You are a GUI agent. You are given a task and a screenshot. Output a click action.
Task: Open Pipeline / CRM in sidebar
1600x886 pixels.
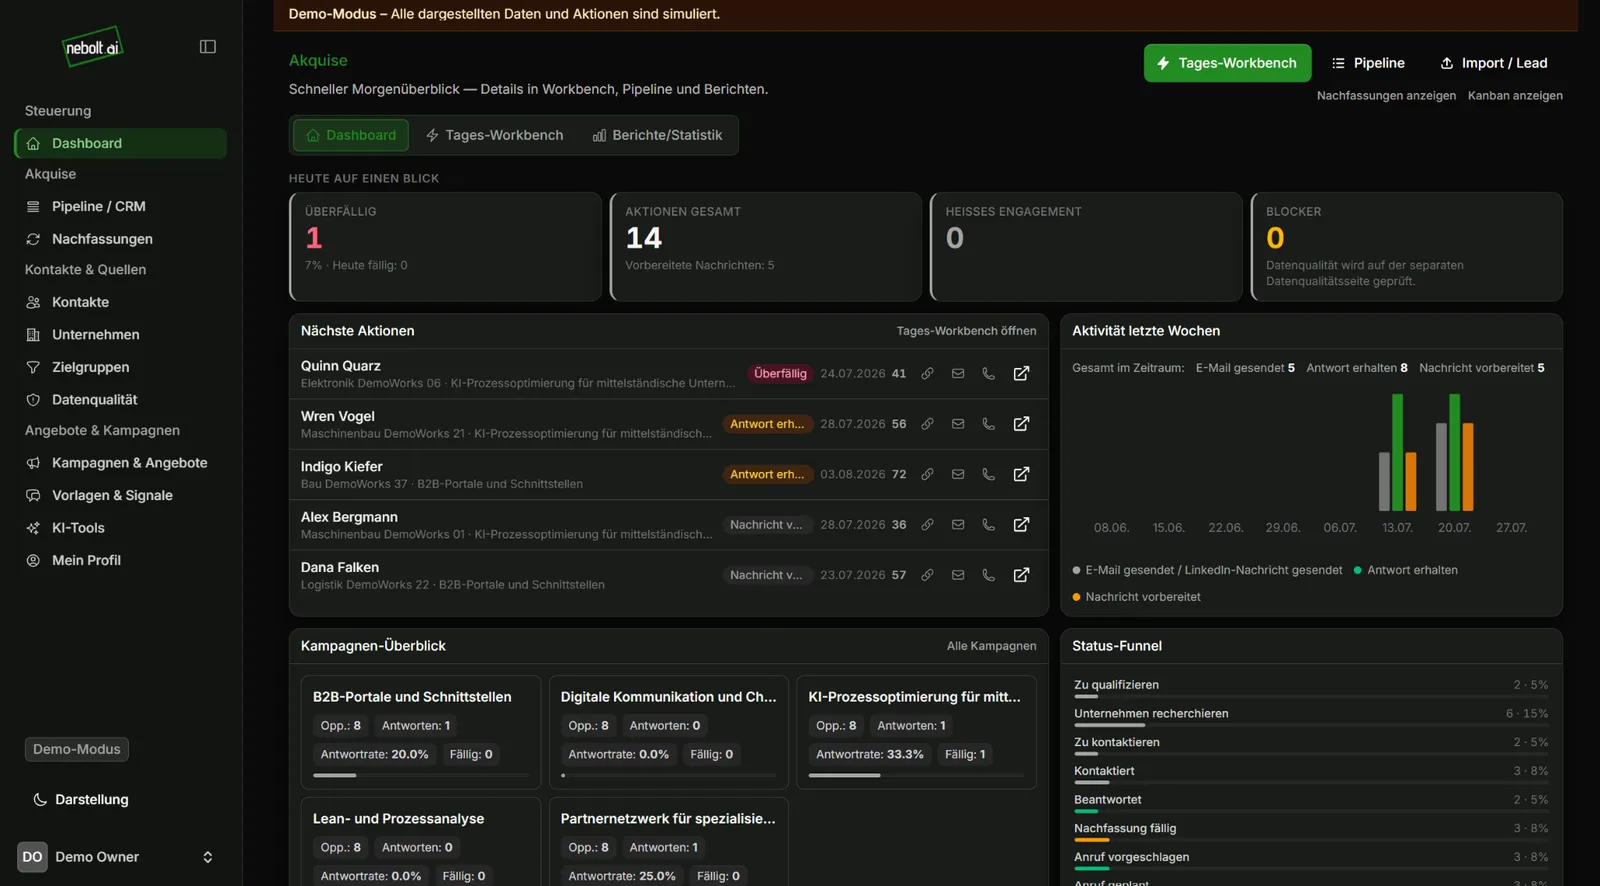coord(120,206)
